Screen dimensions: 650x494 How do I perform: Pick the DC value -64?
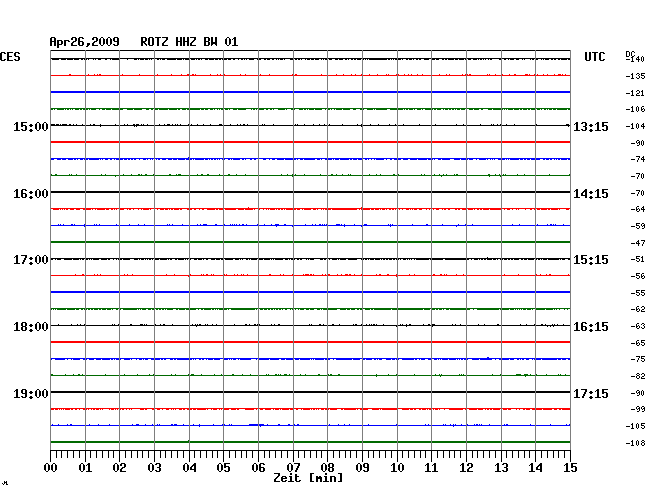click(638, 209)
